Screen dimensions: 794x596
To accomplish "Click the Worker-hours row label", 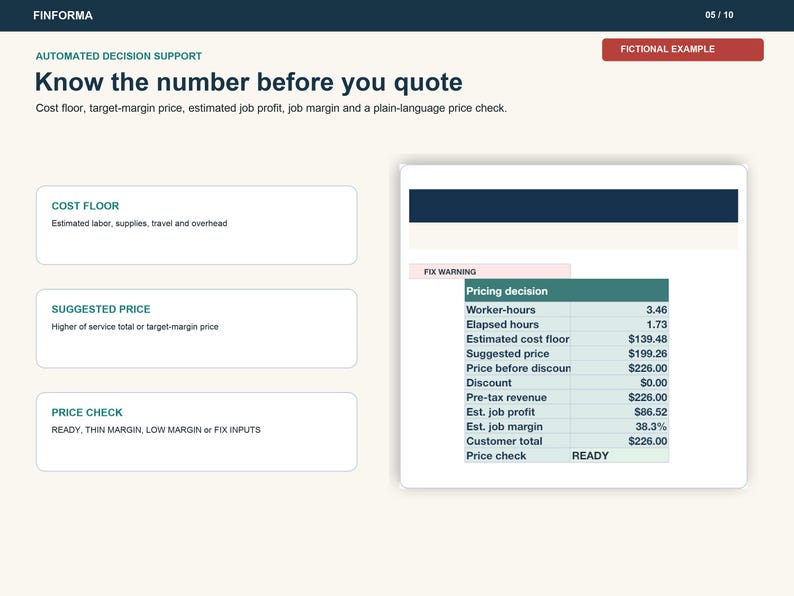I will [501, 310].
